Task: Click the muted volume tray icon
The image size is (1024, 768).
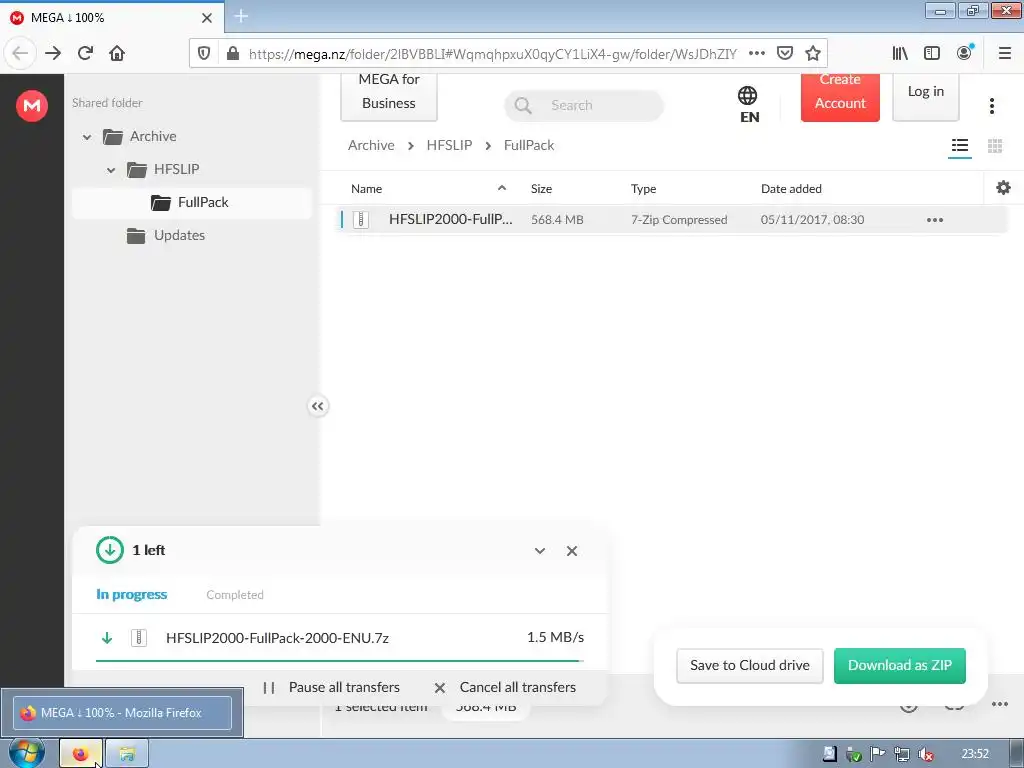Action: point(926,754)
